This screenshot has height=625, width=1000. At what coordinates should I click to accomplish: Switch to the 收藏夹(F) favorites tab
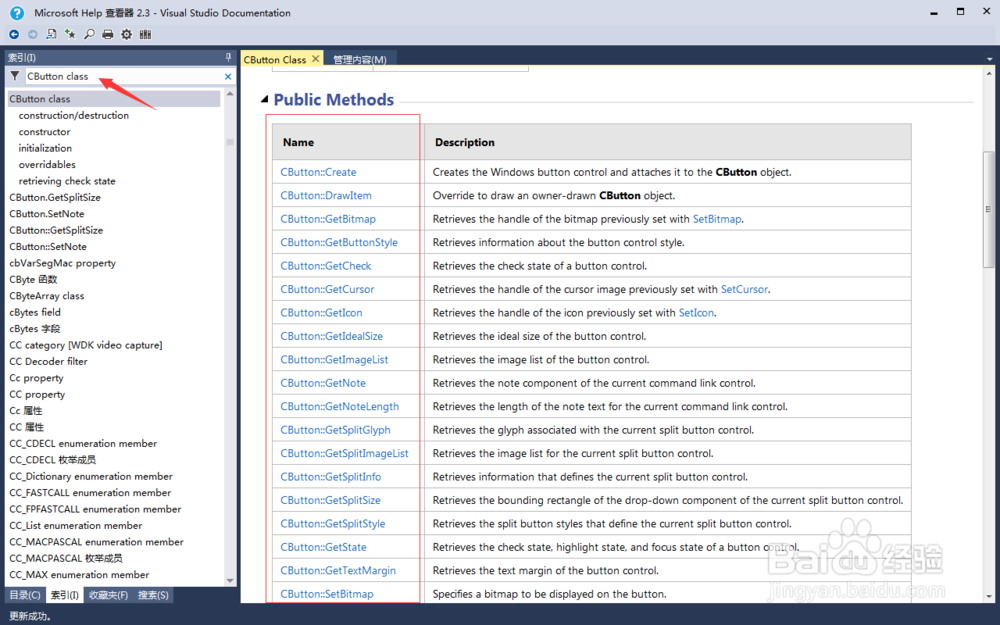tap(108, 595)
